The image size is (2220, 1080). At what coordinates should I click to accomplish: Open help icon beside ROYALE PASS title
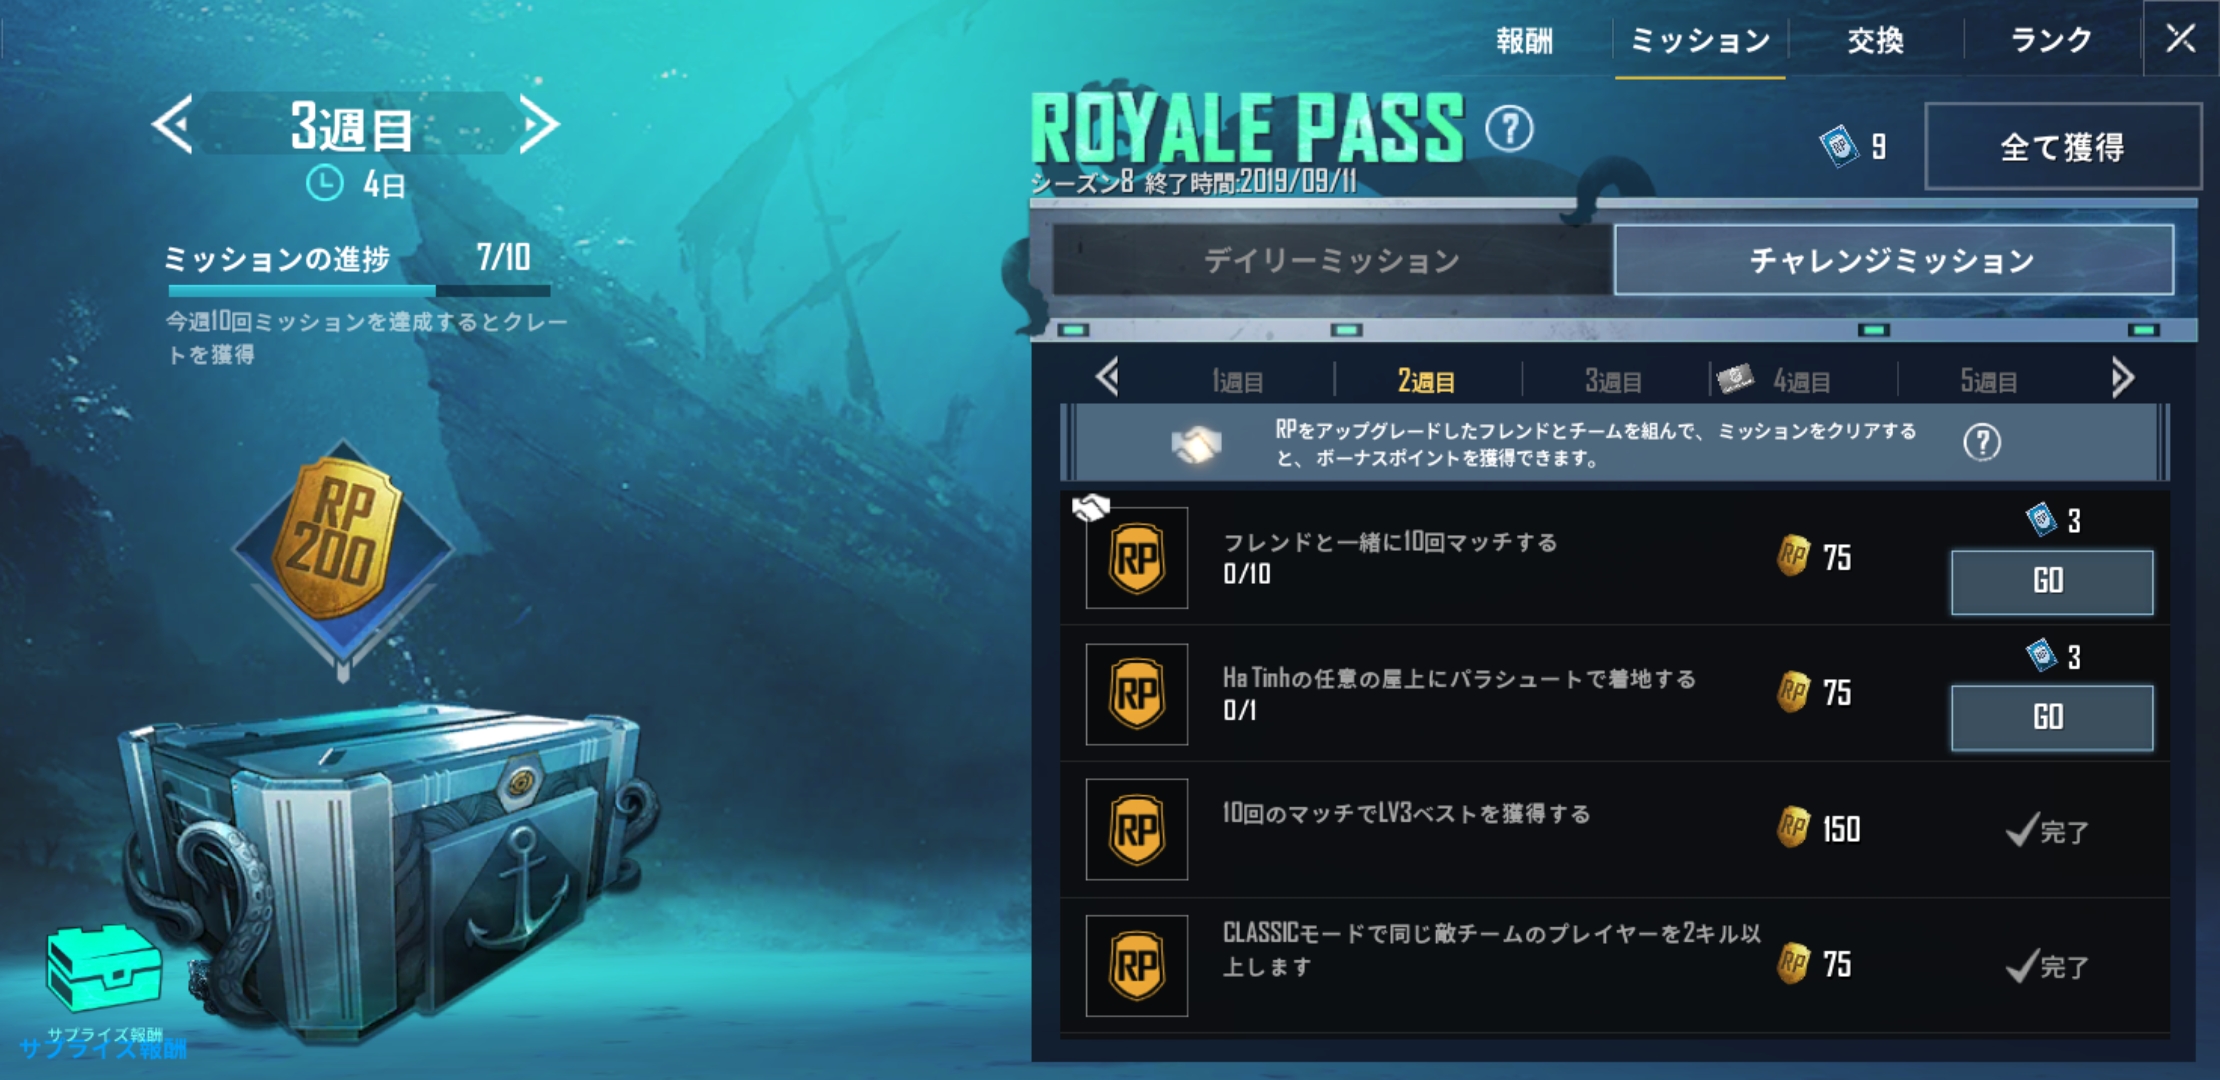(1508, 128)
